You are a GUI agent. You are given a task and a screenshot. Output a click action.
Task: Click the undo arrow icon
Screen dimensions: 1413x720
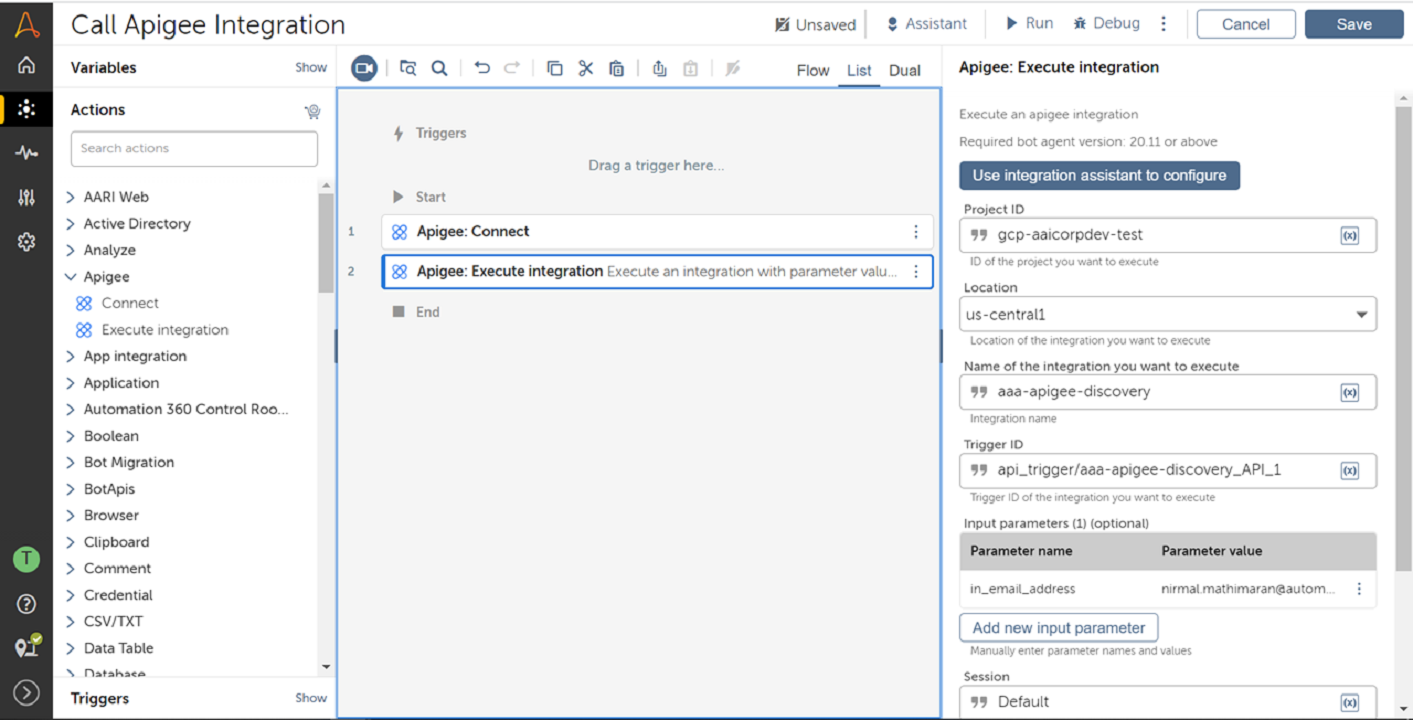(x=482, y=68)
